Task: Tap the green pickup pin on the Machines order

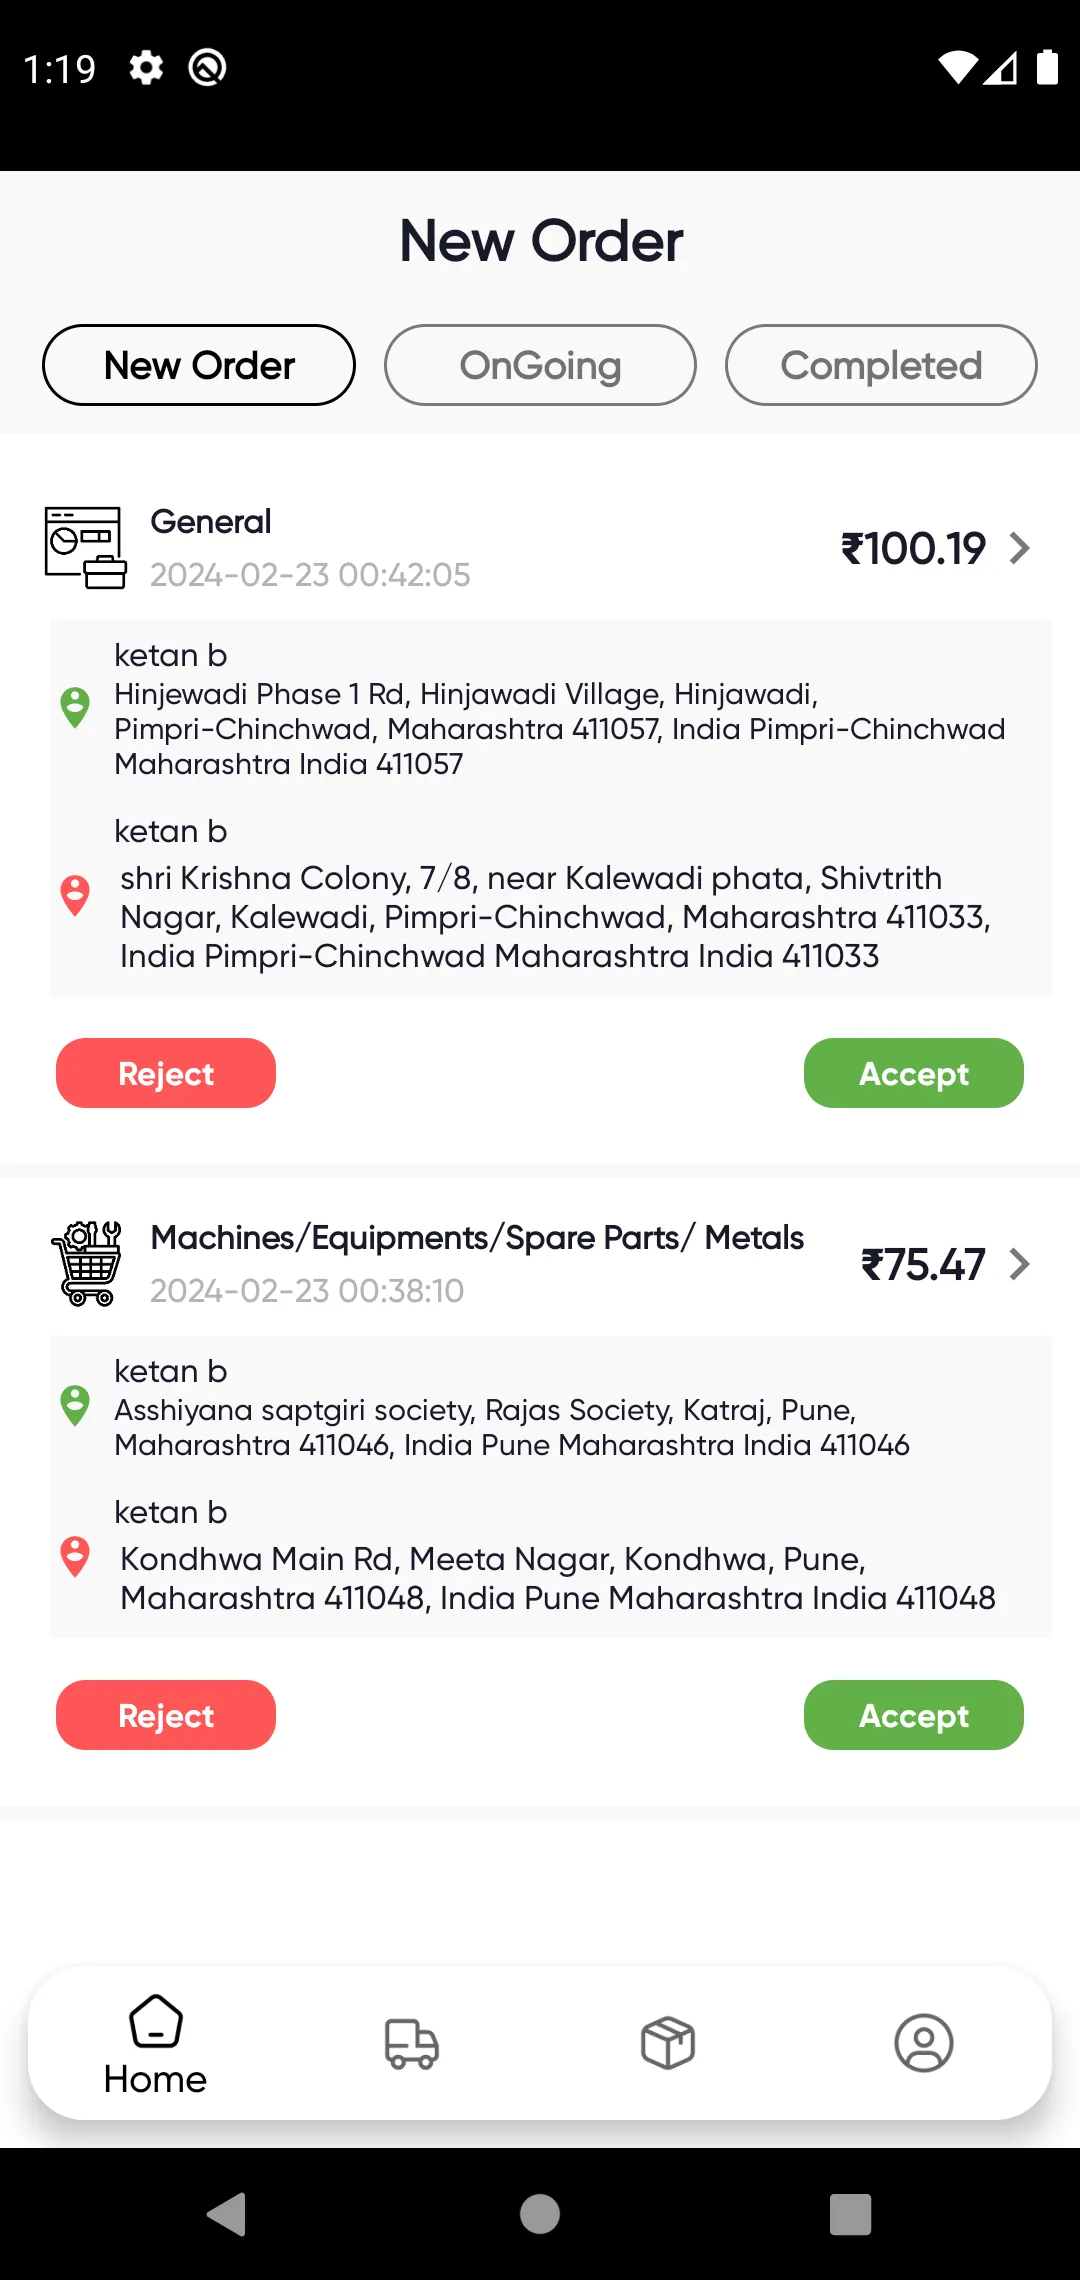Action: click(x=76, y=1405)
